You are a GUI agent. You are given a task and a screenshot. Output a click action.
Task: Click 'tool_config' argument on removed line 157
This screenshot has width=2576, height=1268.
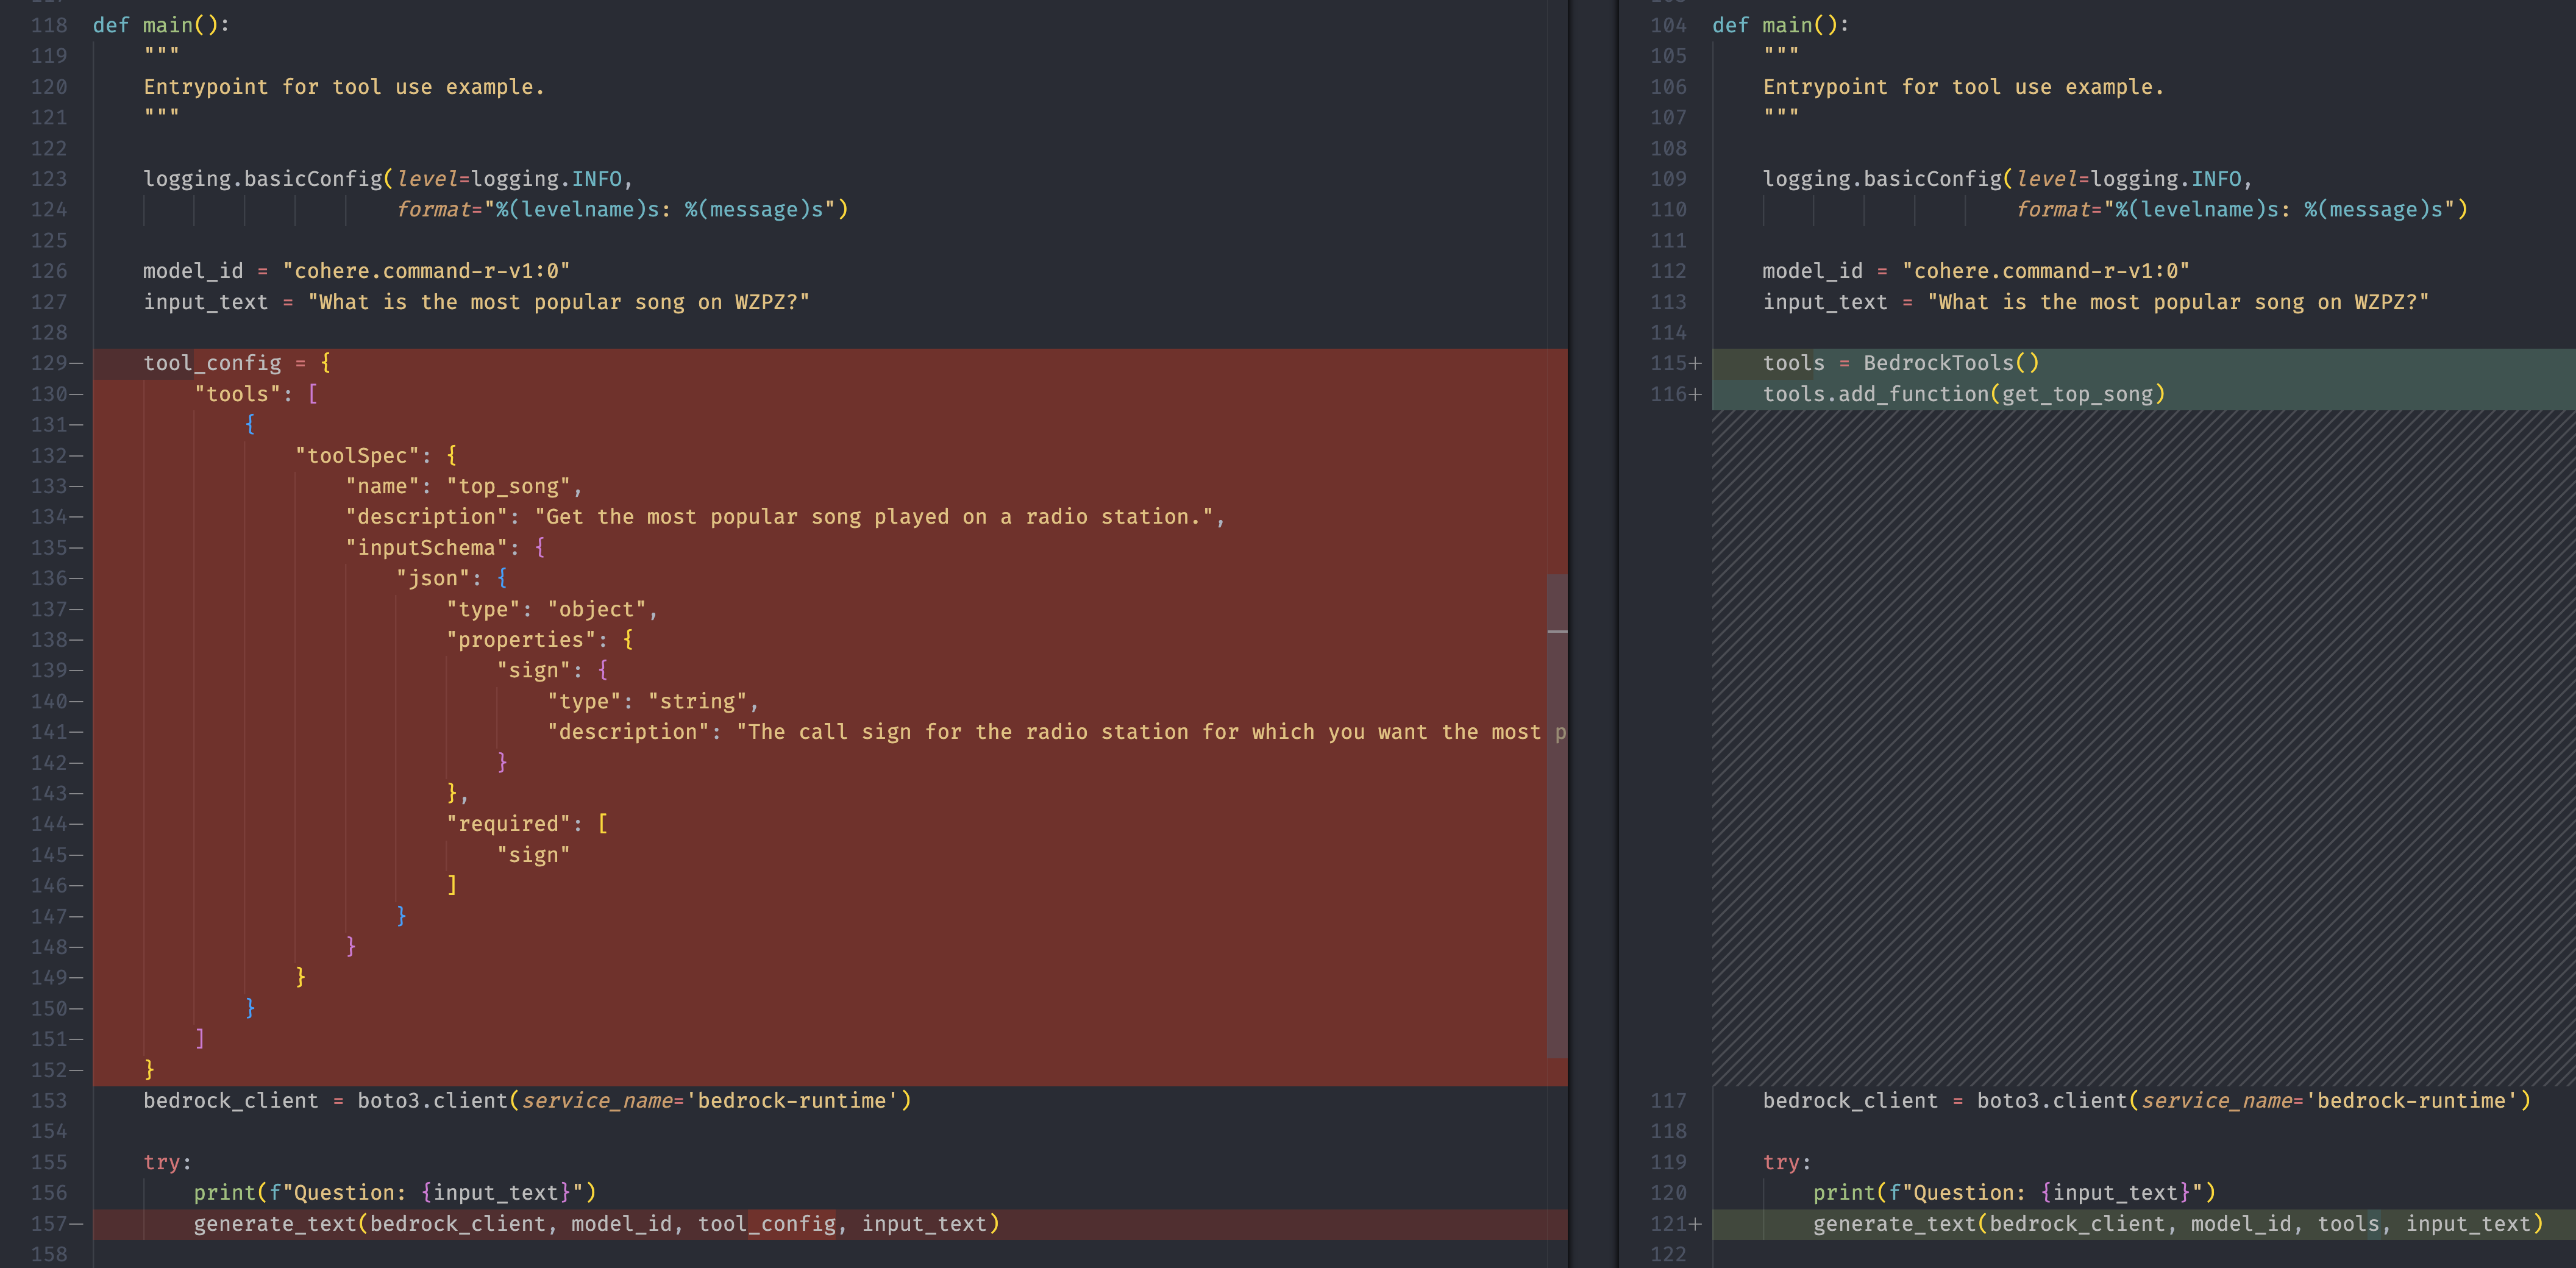click(766, 1224)
